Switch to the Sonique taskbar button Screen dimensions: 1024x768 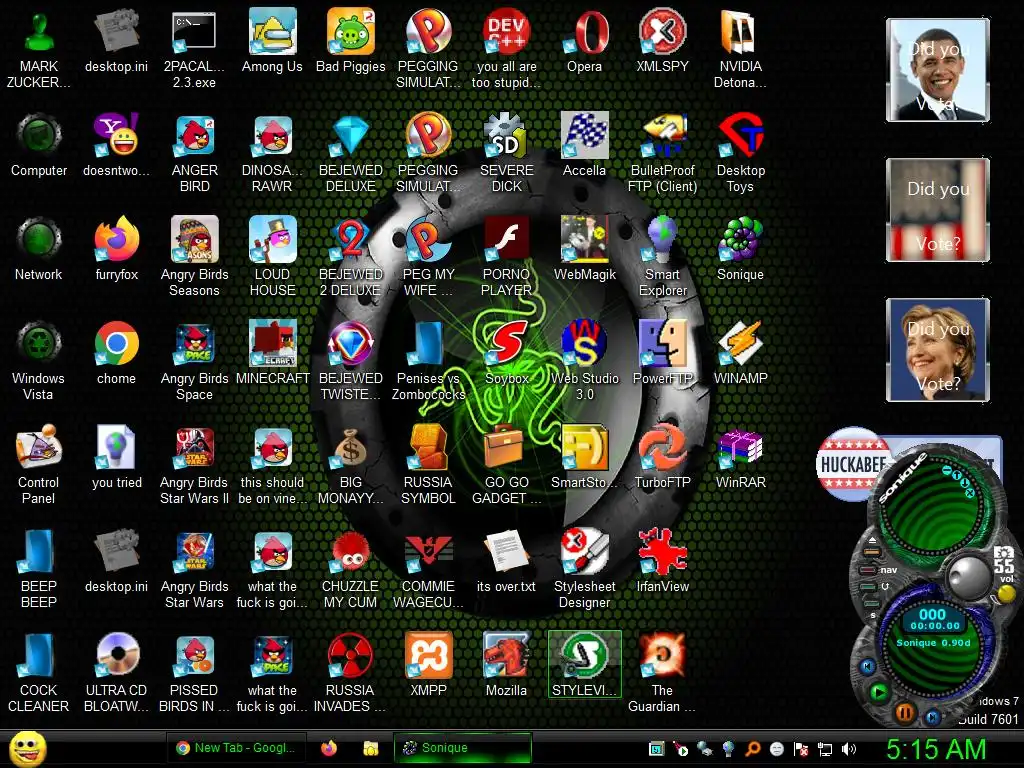pos(462,748)
